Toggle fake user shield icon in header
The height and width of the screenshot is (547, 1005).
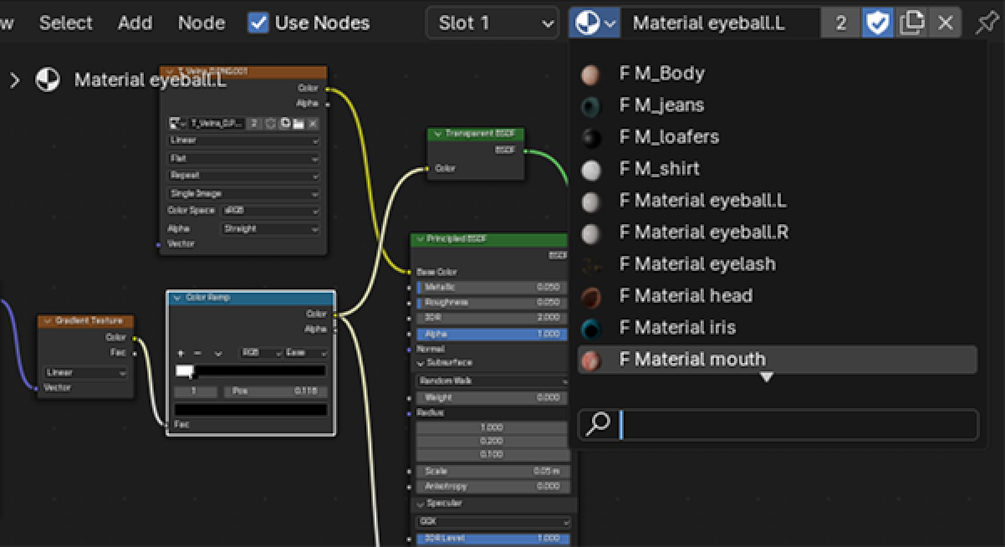[877, 24]
